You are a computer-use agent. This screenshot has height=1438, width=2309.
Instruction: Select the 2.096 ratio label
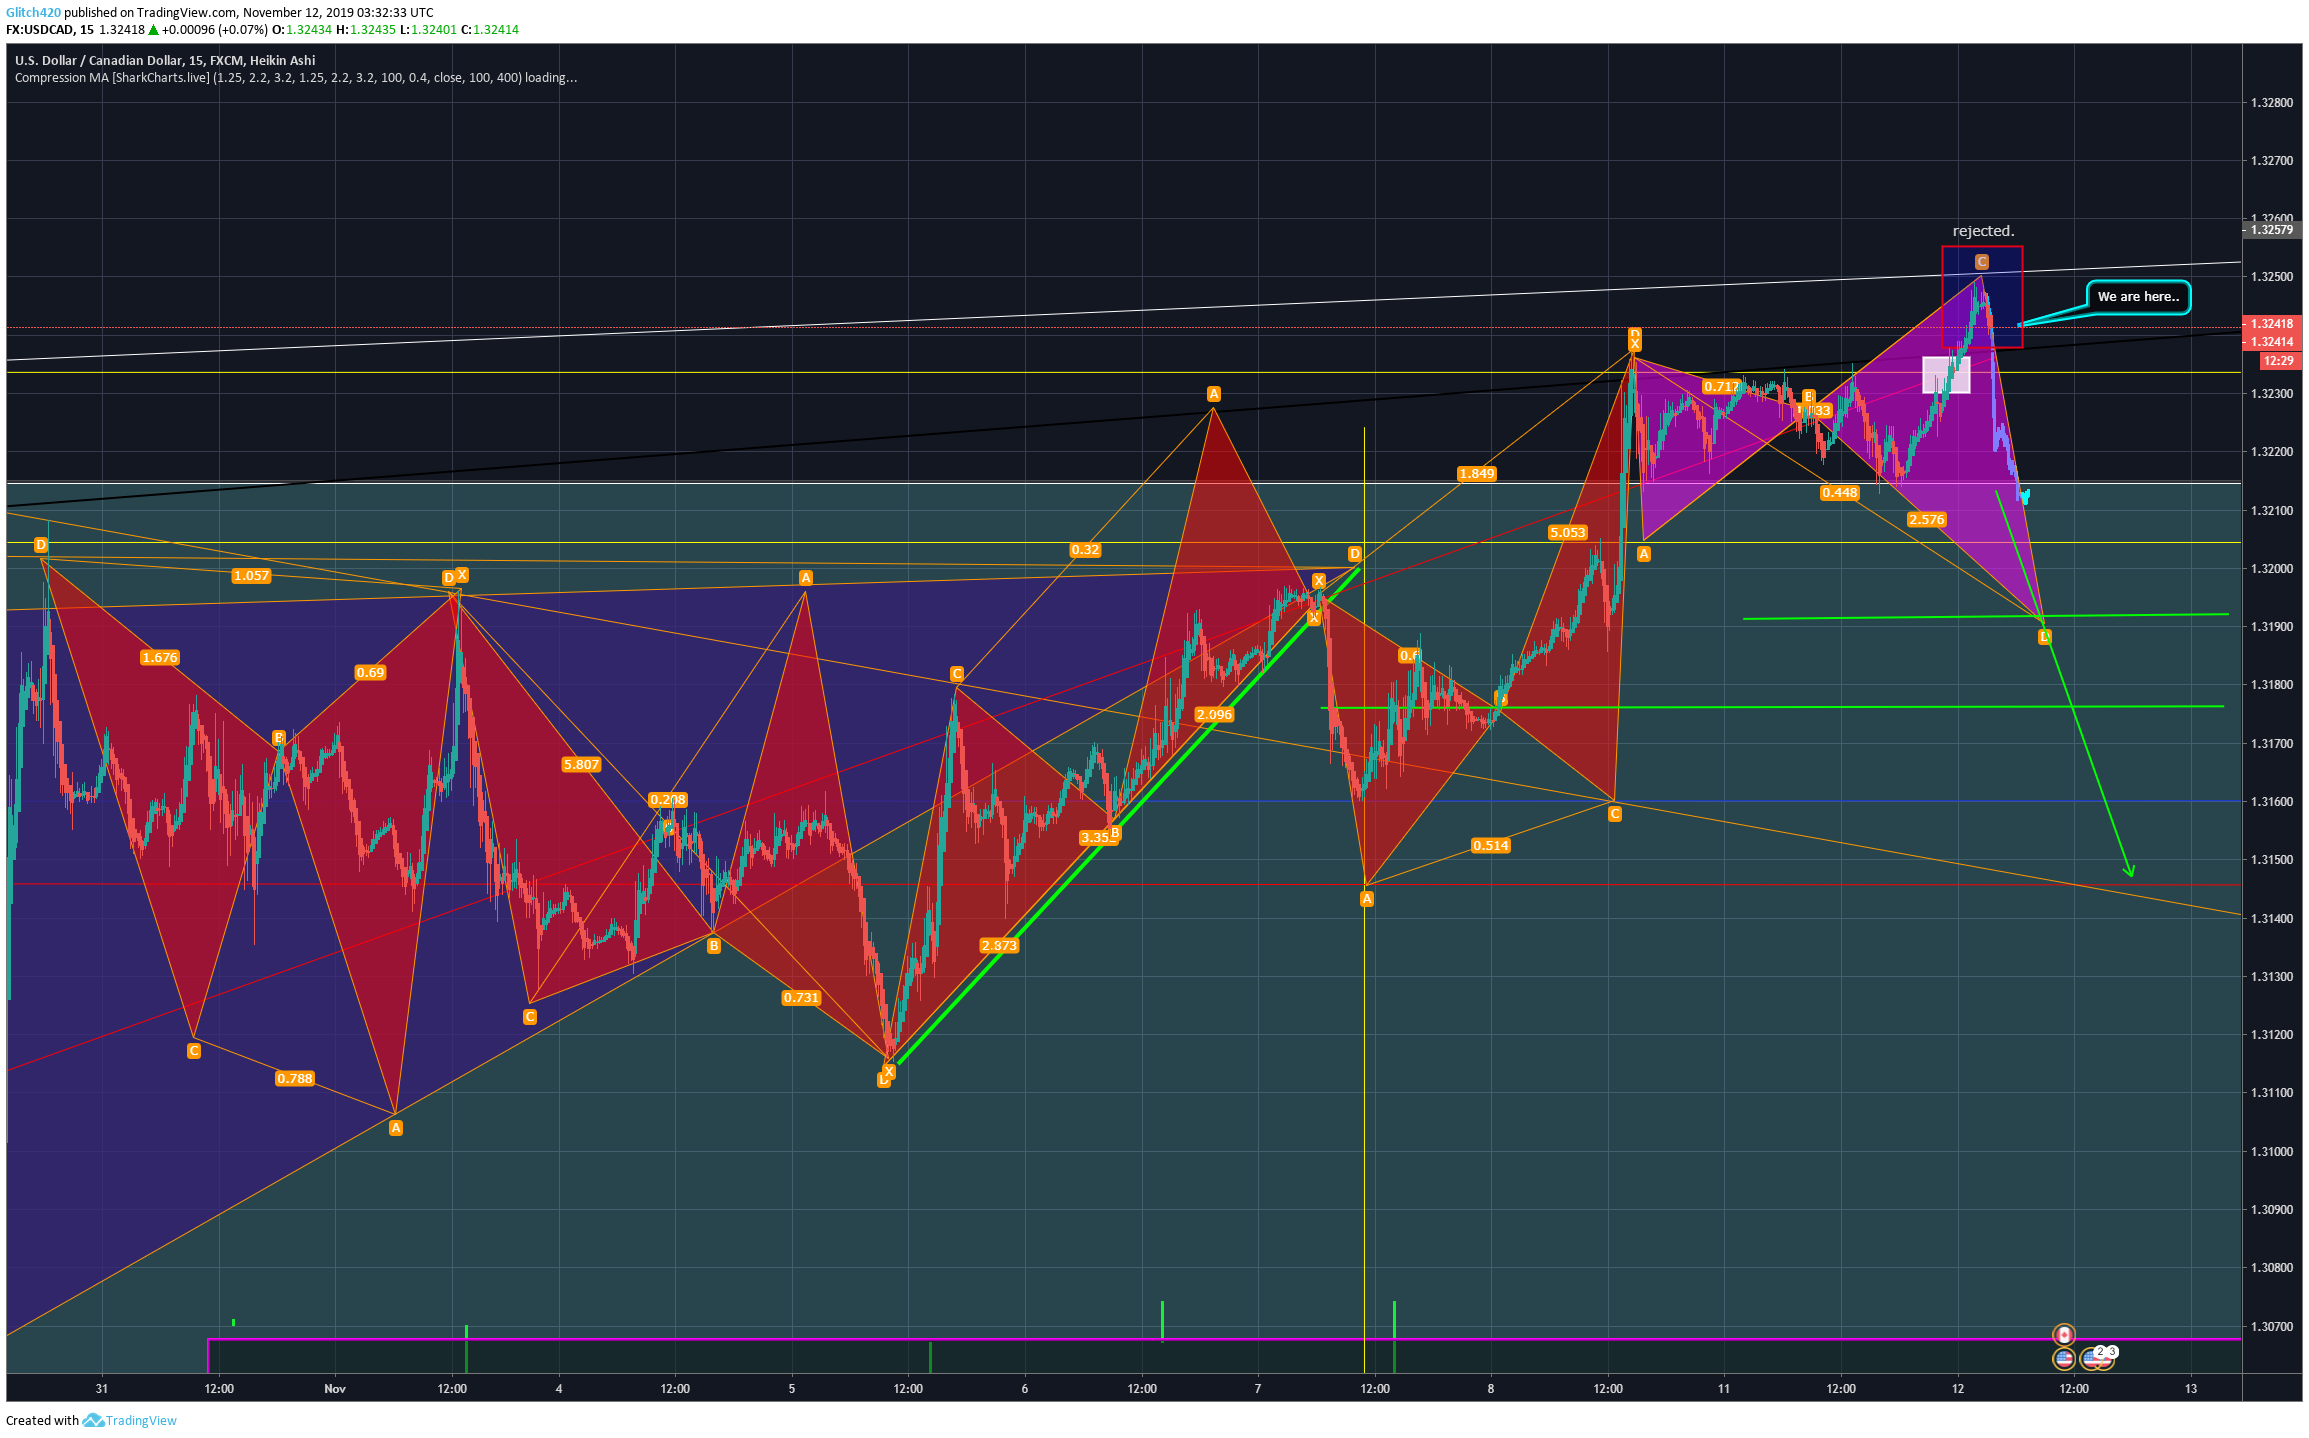tap(1214, 715)
